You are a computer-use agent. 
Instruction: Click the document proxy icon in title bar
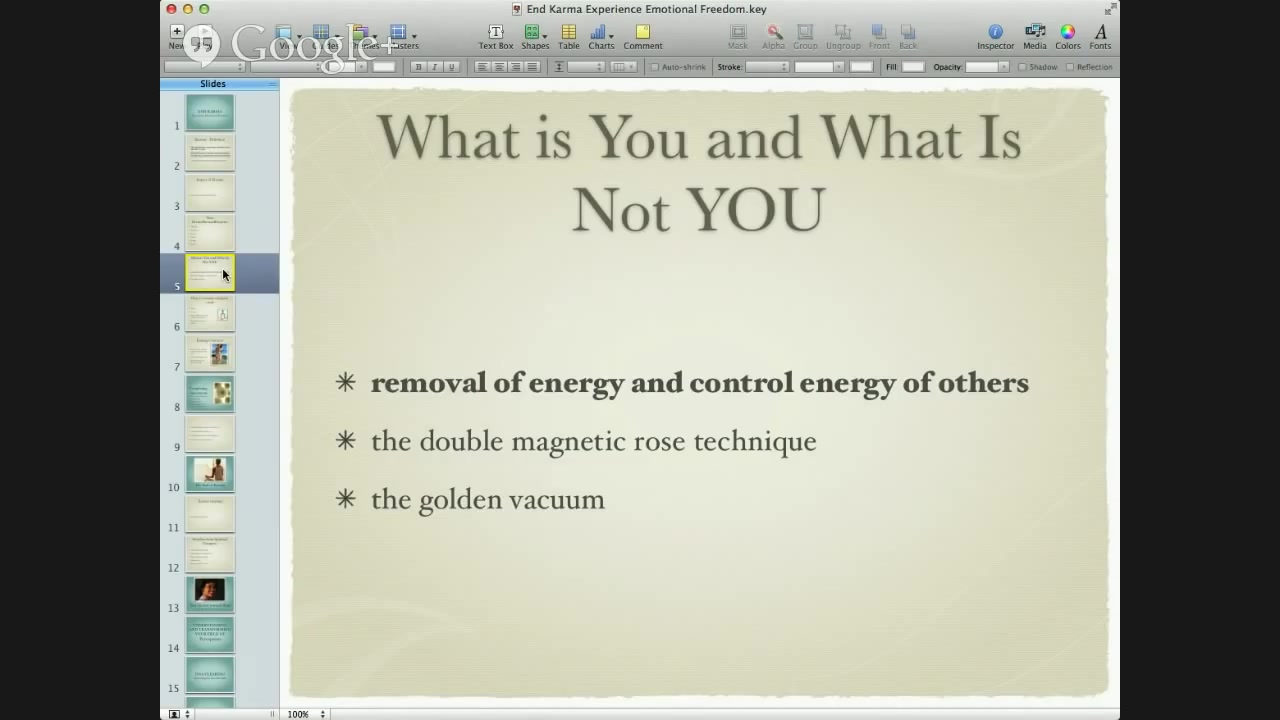(517, 9)
